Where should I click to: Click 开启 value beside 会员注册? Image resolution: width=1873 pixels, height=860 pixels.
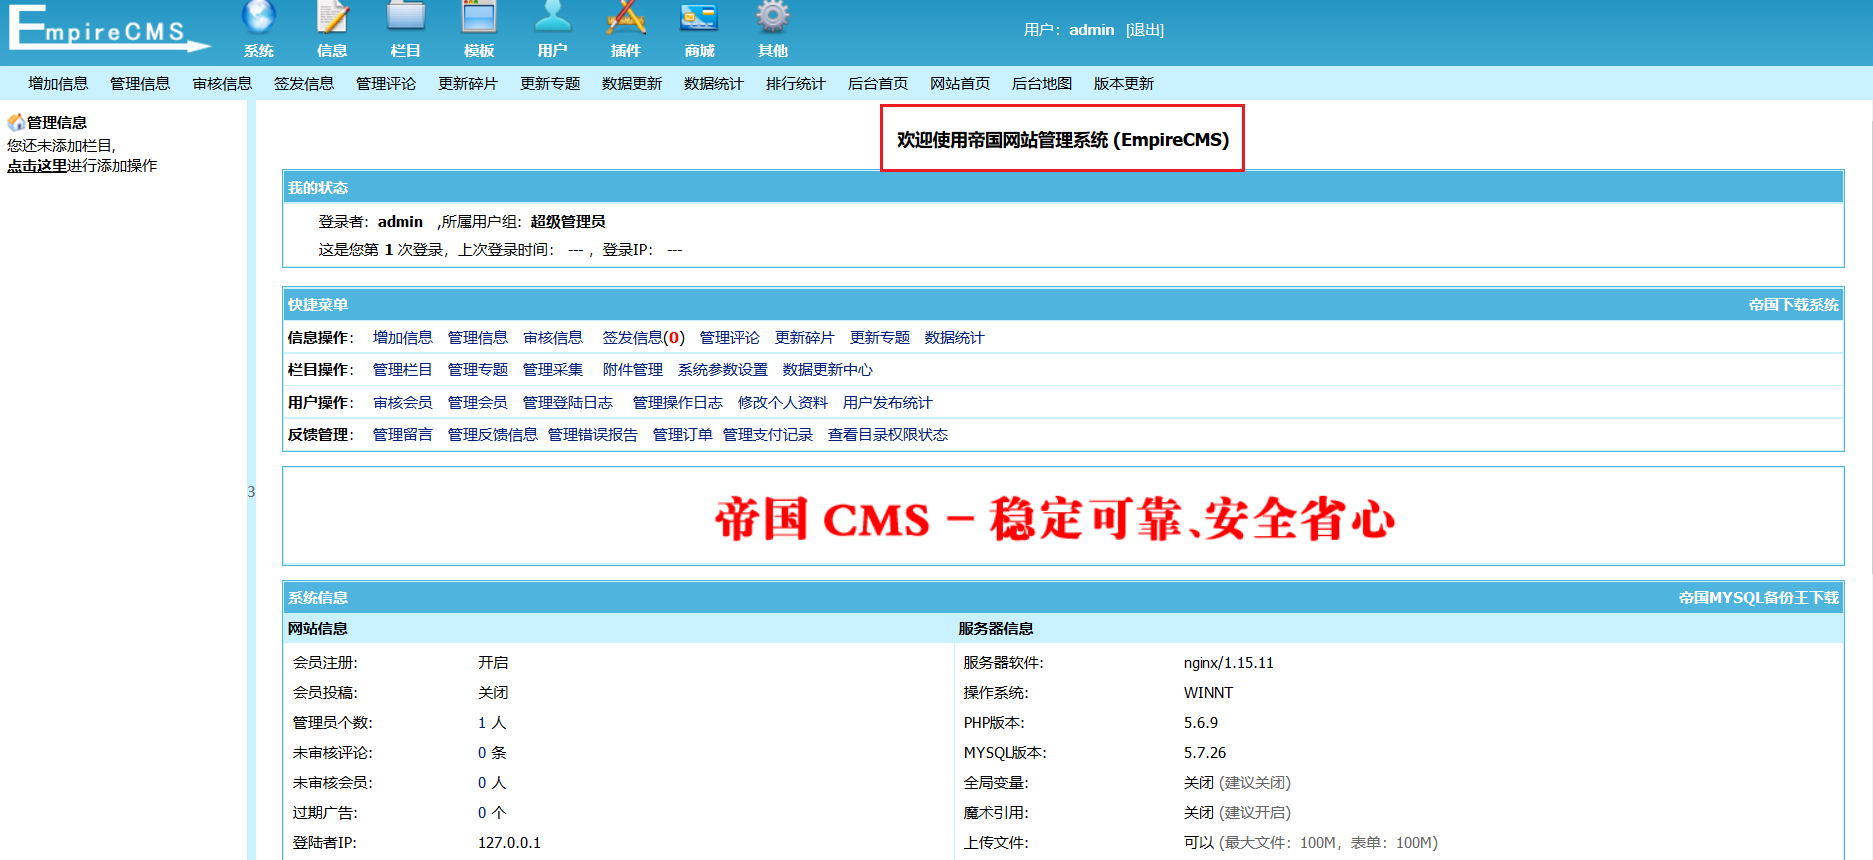(x=493, y=663)
